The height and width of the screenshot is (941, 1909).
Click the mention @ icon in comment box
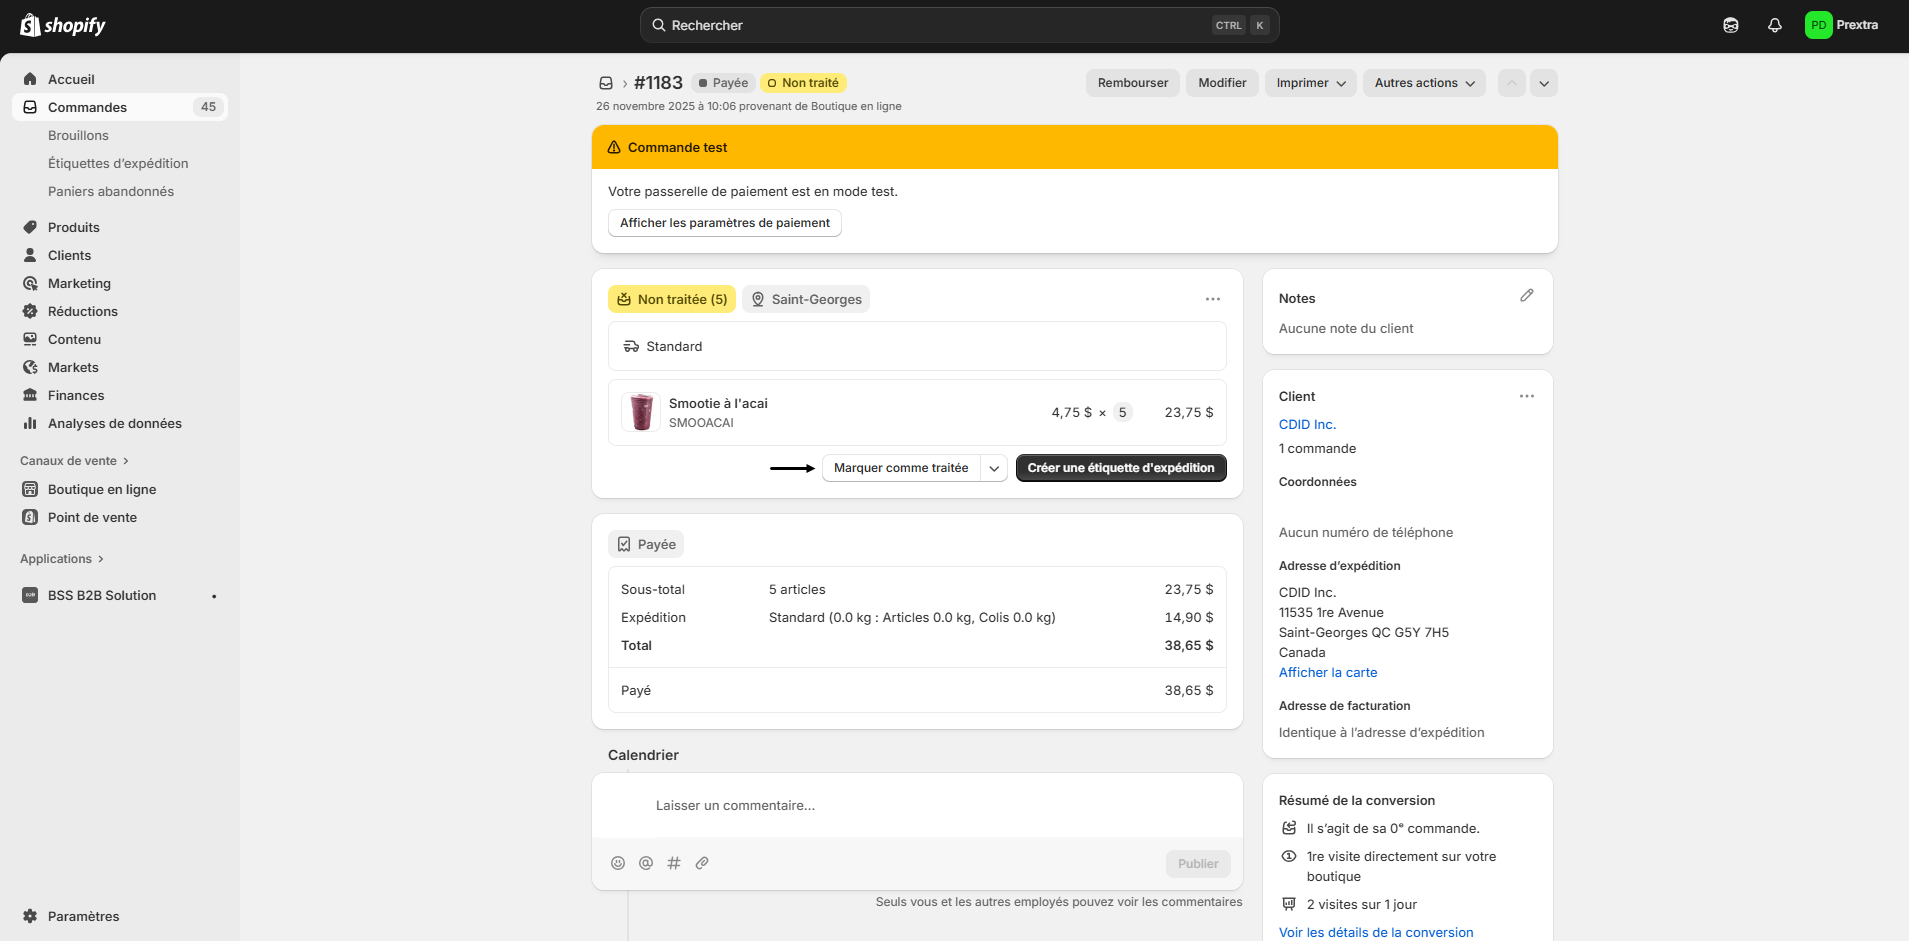click(x=646, y=863)
